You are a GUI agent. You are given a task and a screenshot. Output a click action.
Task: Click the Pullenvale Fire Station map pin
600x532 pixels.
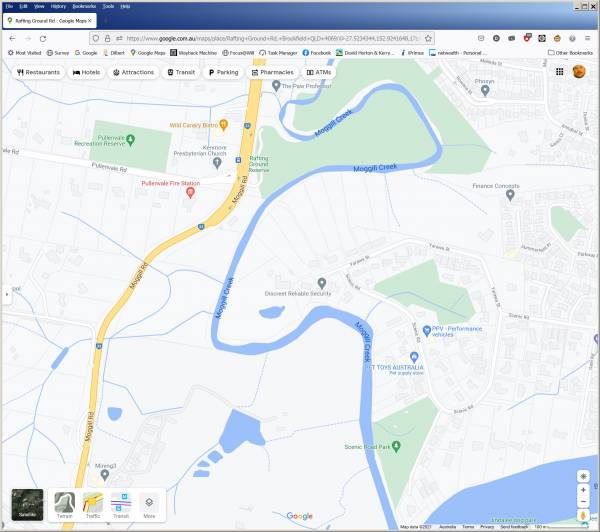pos(191,192)
